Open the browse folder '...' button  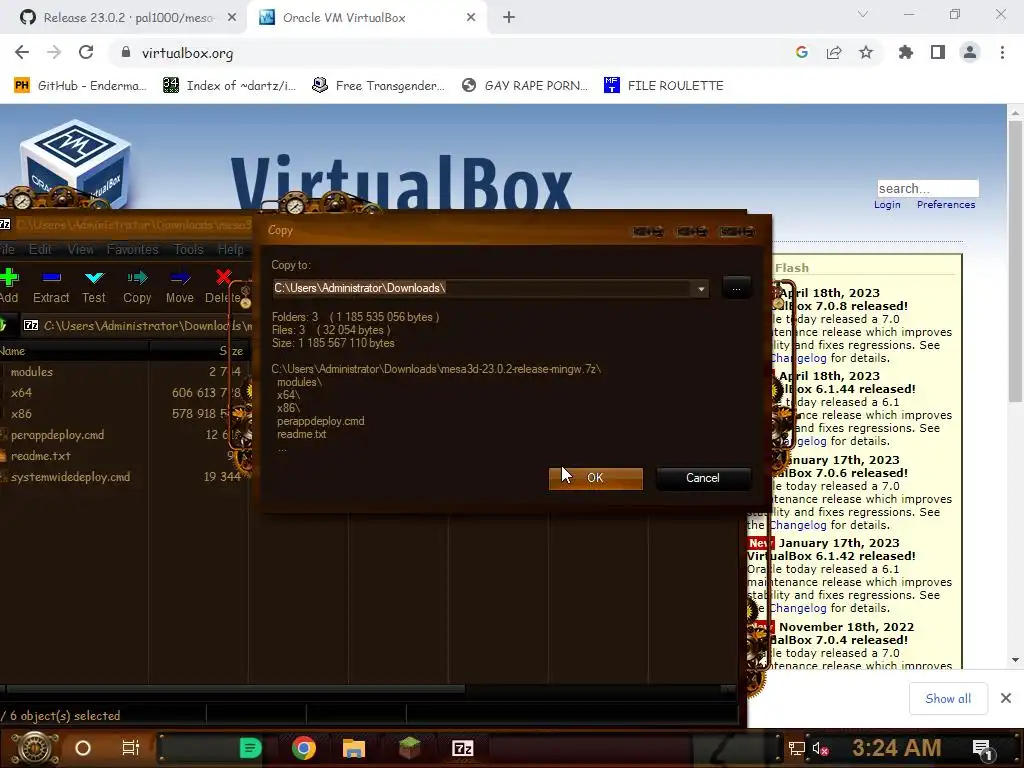click(736, 288)
